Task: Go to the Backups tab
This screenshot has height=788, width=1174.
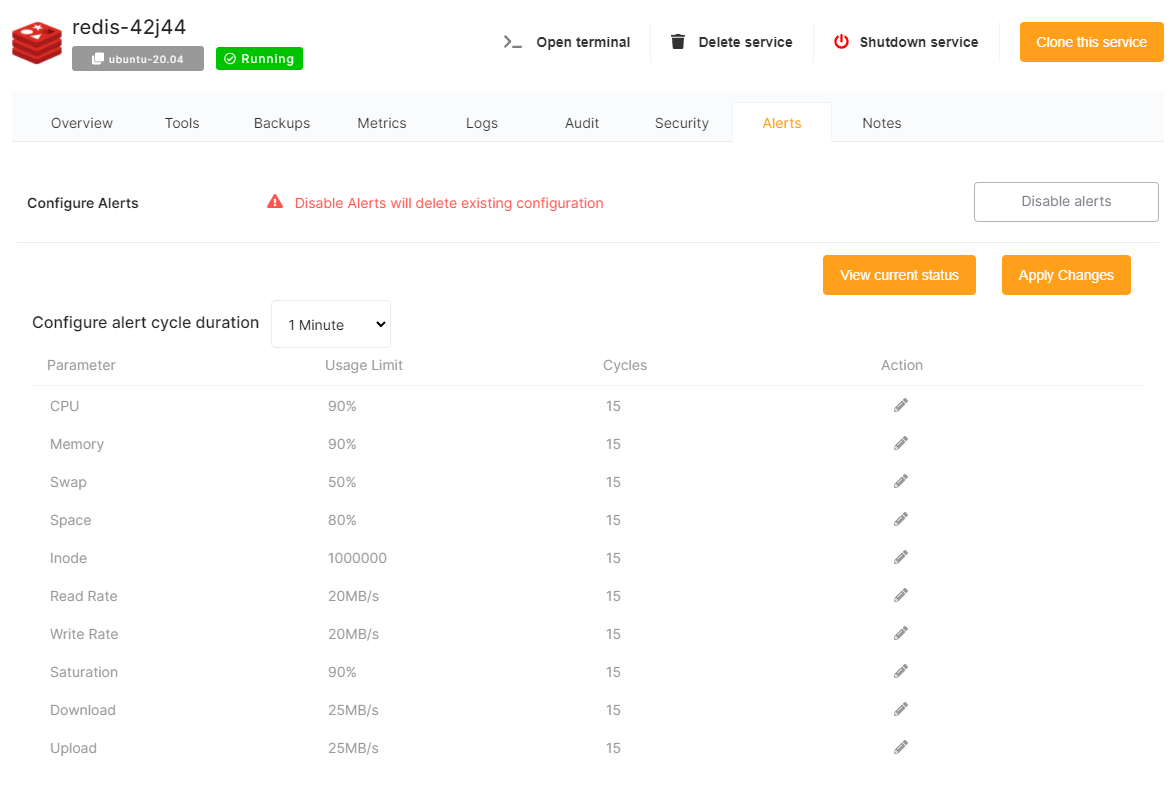Action: tap(282, 123)
